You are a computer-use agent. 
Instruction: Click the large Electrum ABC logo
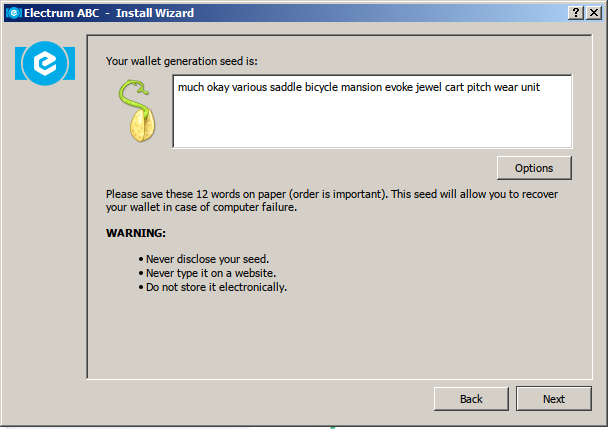45,63
